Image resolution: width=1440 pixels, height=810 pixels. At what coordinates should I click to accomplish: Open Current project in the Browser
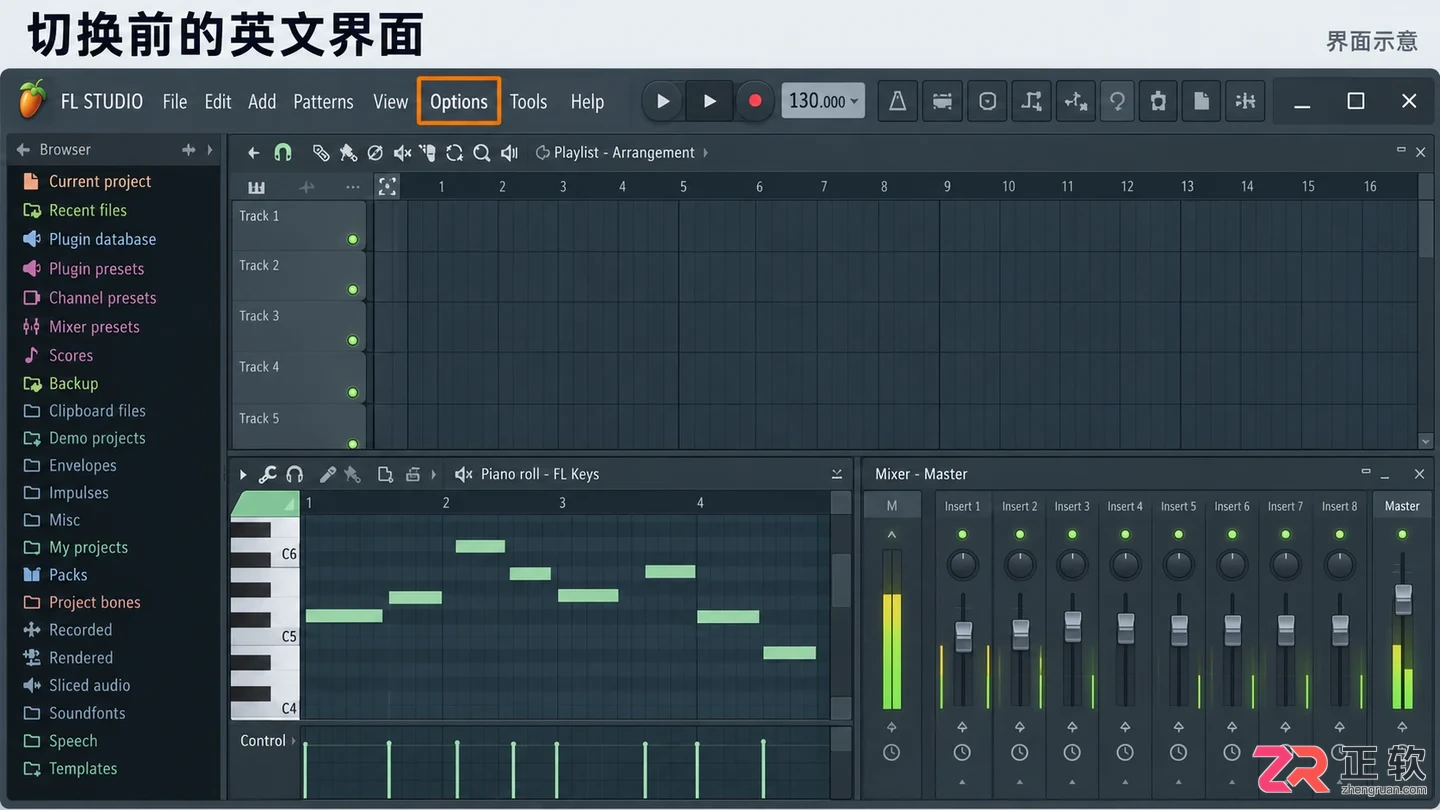(x=87, y=181)
